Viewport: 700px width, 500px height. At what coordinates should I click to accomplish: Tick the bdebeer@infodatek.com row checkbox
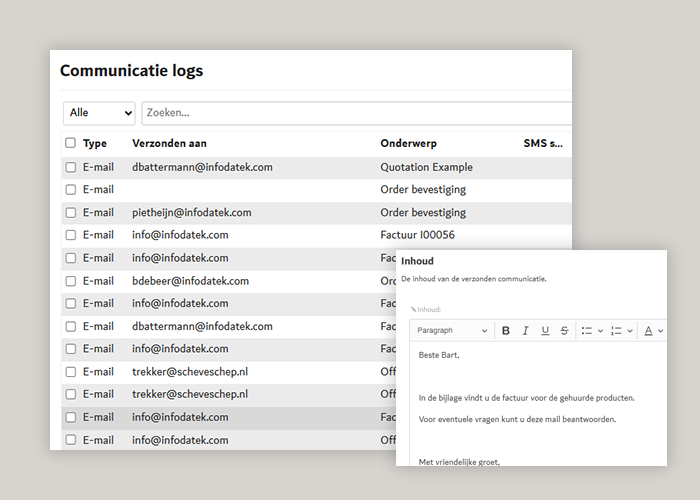[x=71, y=281]
